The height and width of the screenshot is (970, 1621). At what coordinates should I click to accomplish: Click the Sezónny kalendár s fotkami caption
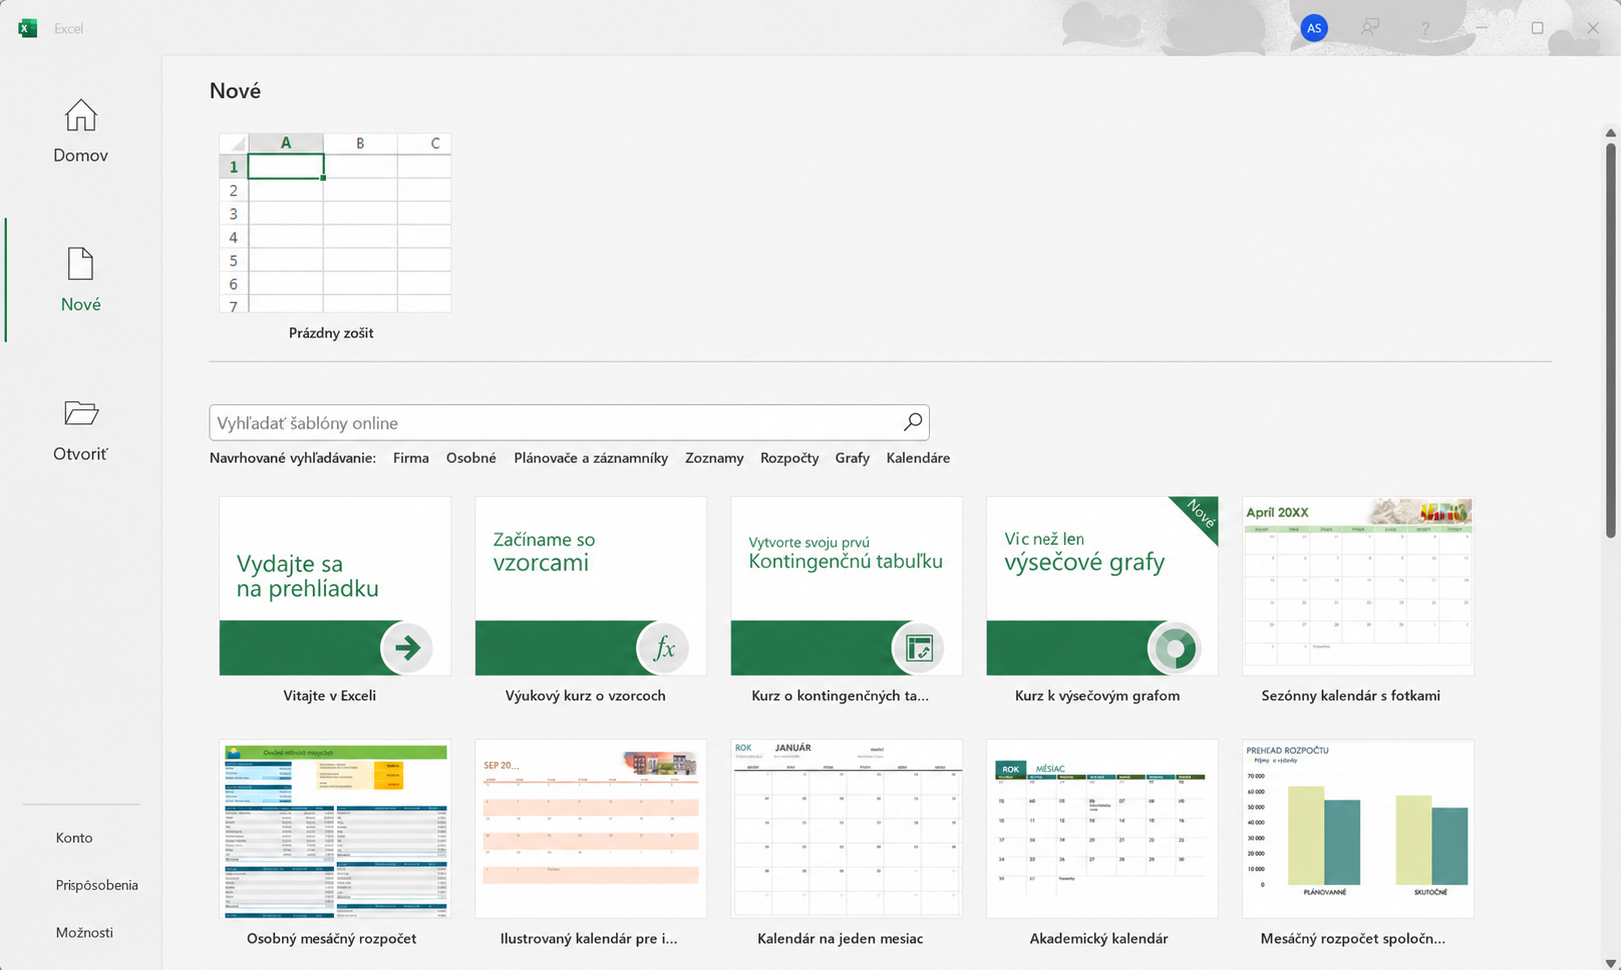1351,696
